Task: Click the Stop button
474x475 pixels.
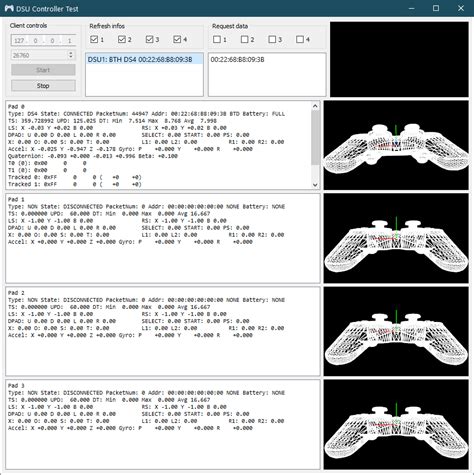Action: coord(43,86)
